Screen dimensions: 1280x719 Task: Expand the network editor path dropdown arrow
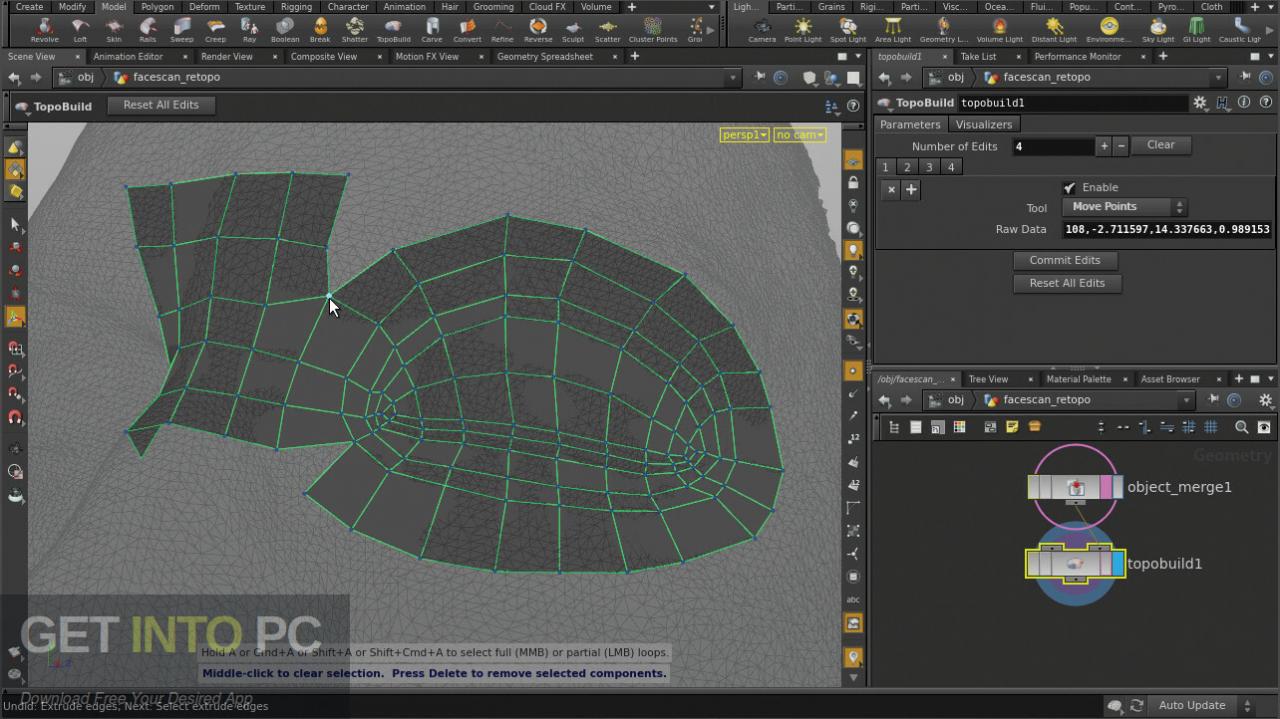click(x=1187, y=400)
